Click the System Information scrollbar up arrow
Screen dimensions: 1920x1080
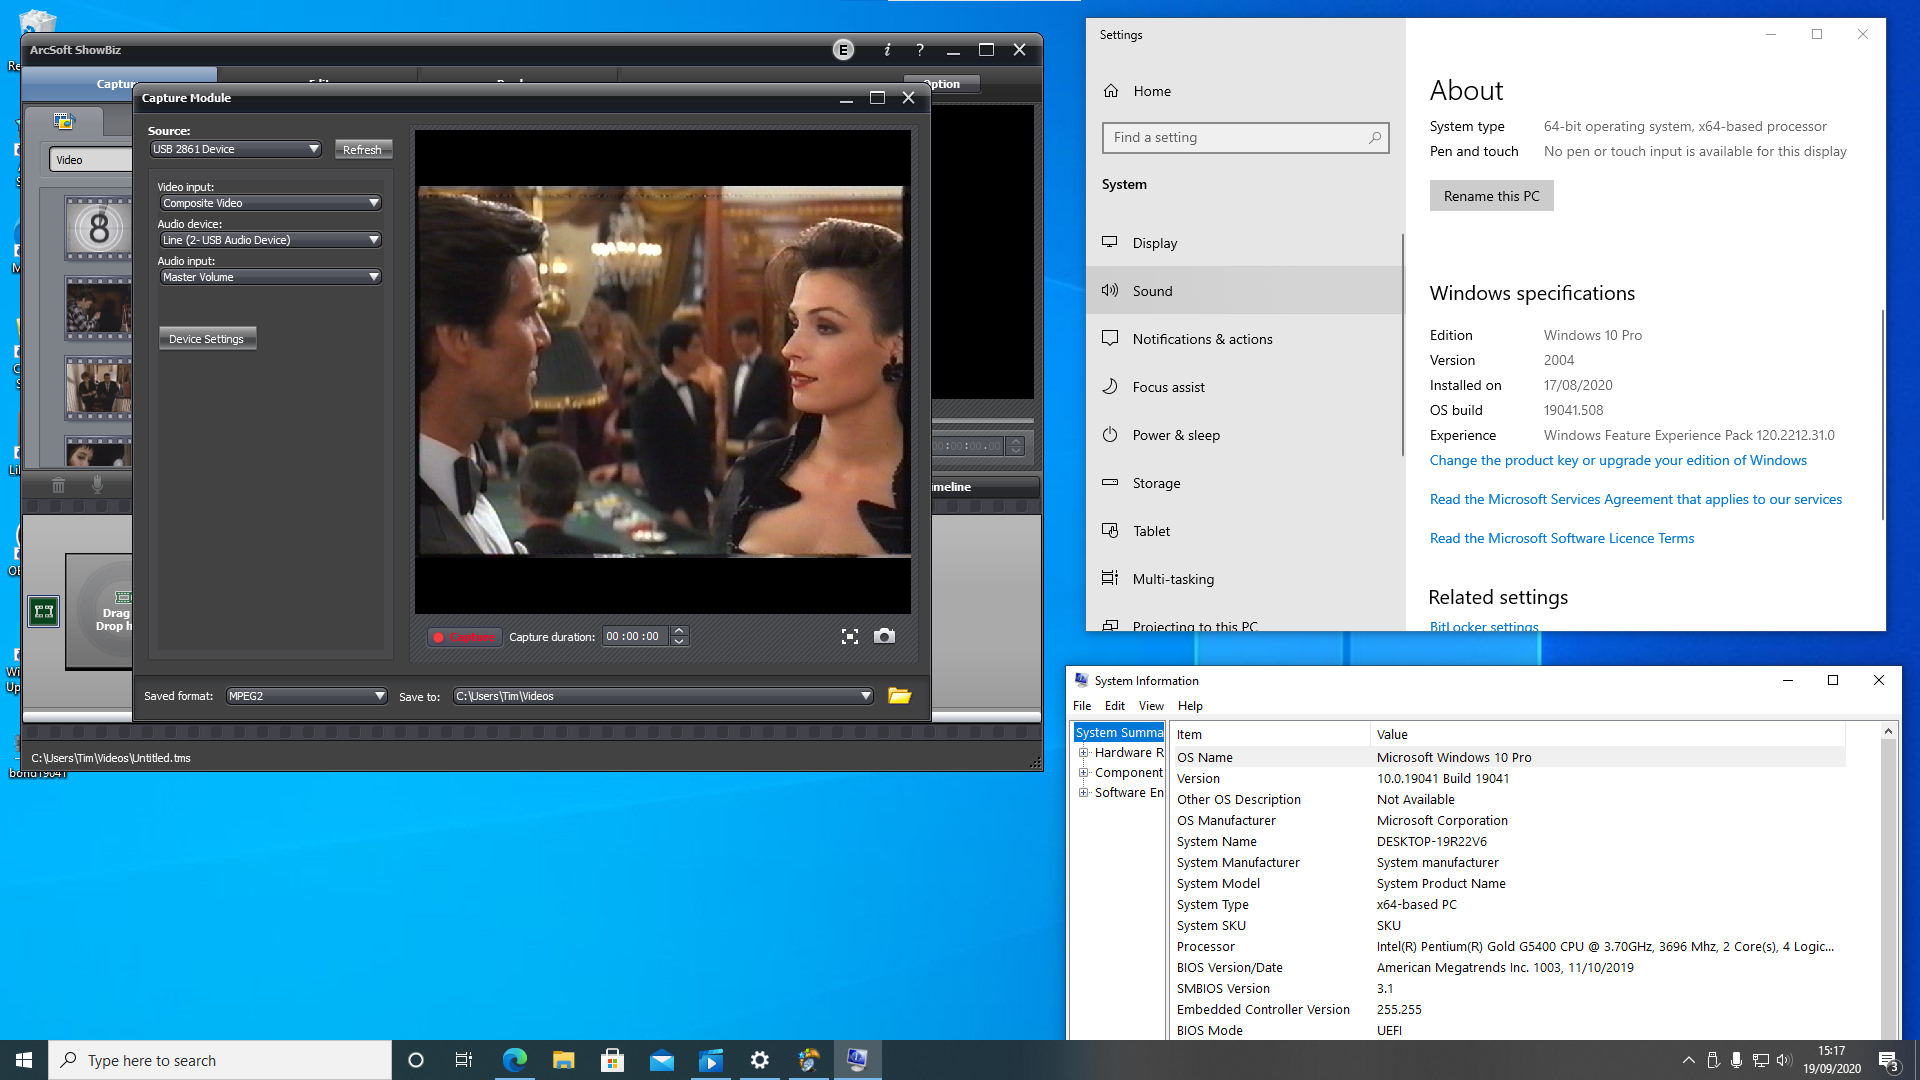pos(1888,732)
